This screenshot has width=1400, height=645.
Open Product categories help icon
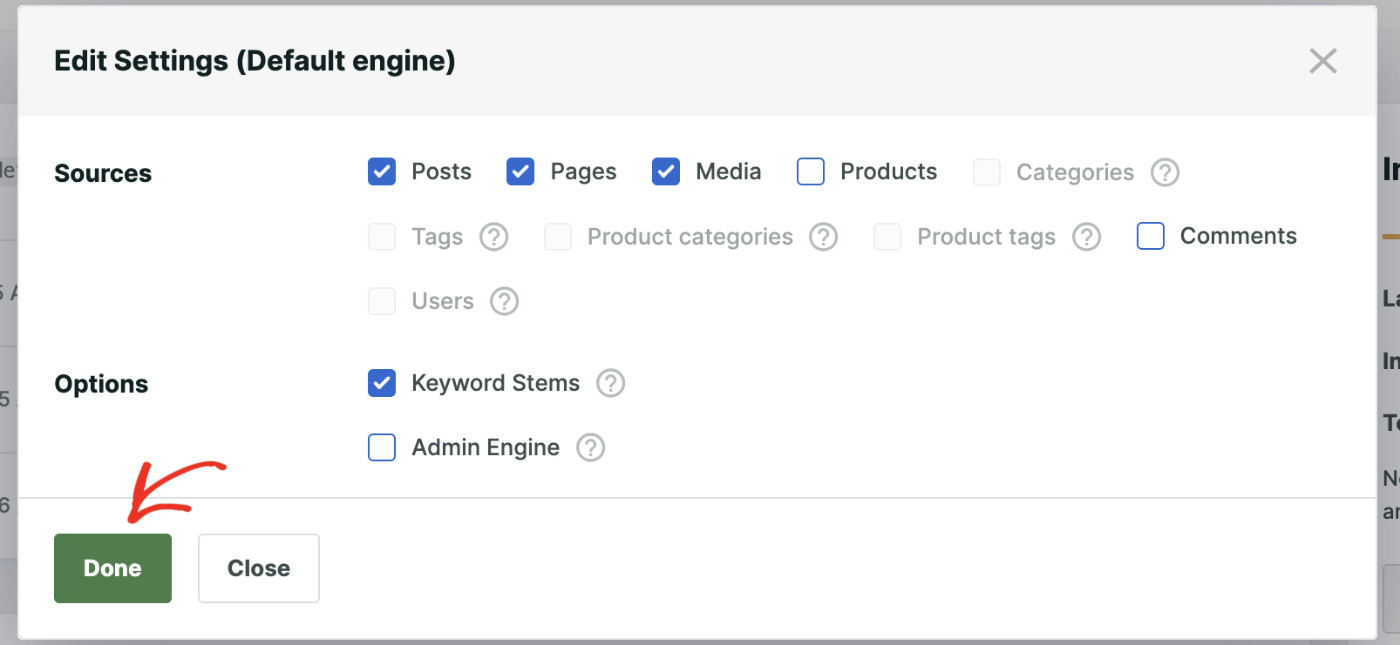click(823, 237)
